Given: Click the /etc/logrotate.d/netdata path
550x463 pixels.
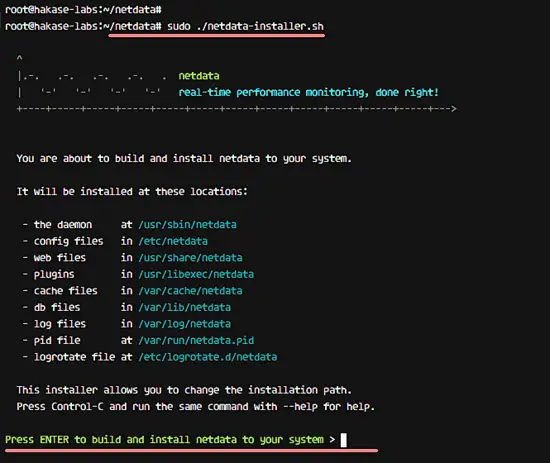Looking at the screenshot, I should (x=208, y=357).
